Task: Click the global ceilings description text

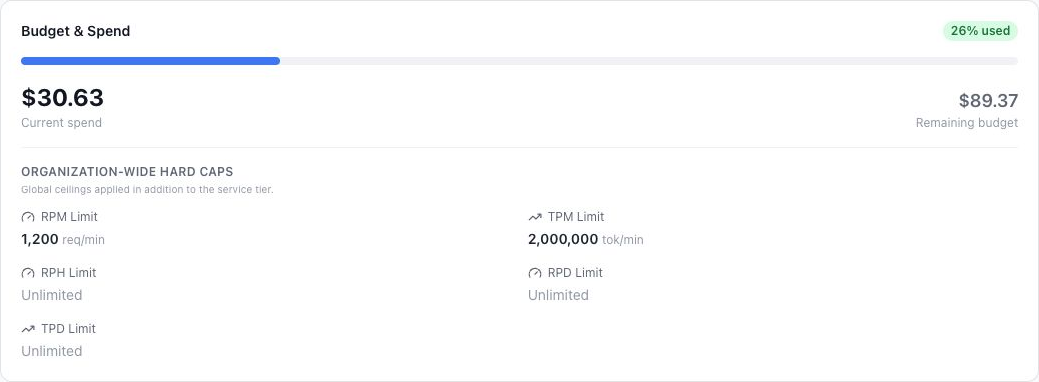Action: point(147,190)
